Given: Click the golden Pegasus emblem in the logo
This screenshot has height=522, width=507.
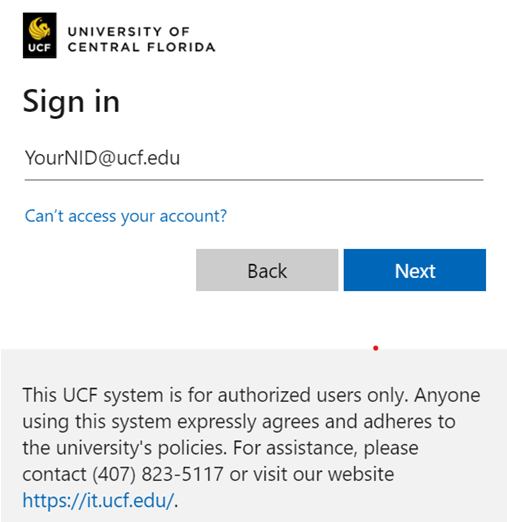Looking at the screenshot, I should tap(39, 28).
